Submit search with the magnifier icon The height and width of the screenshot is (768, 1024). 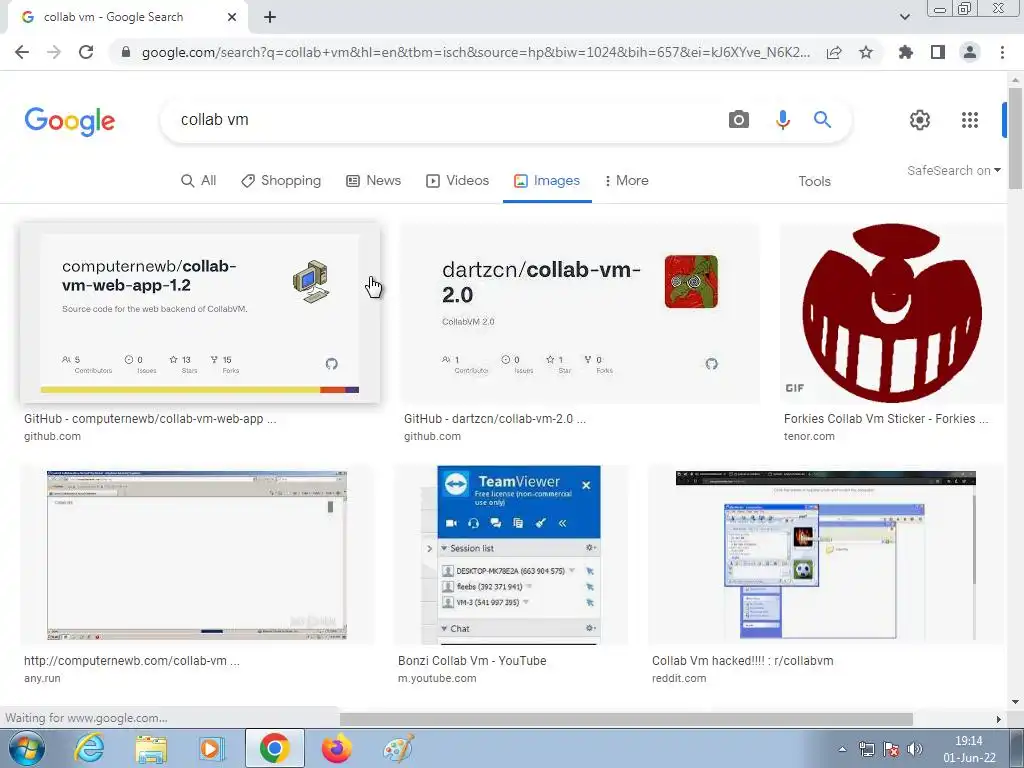(x=822, y=120)
